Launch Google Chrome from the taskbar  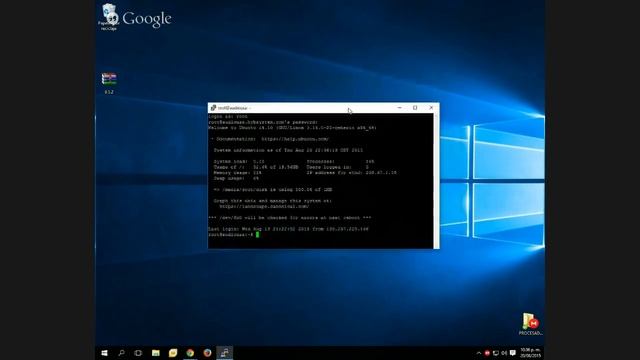190,353
